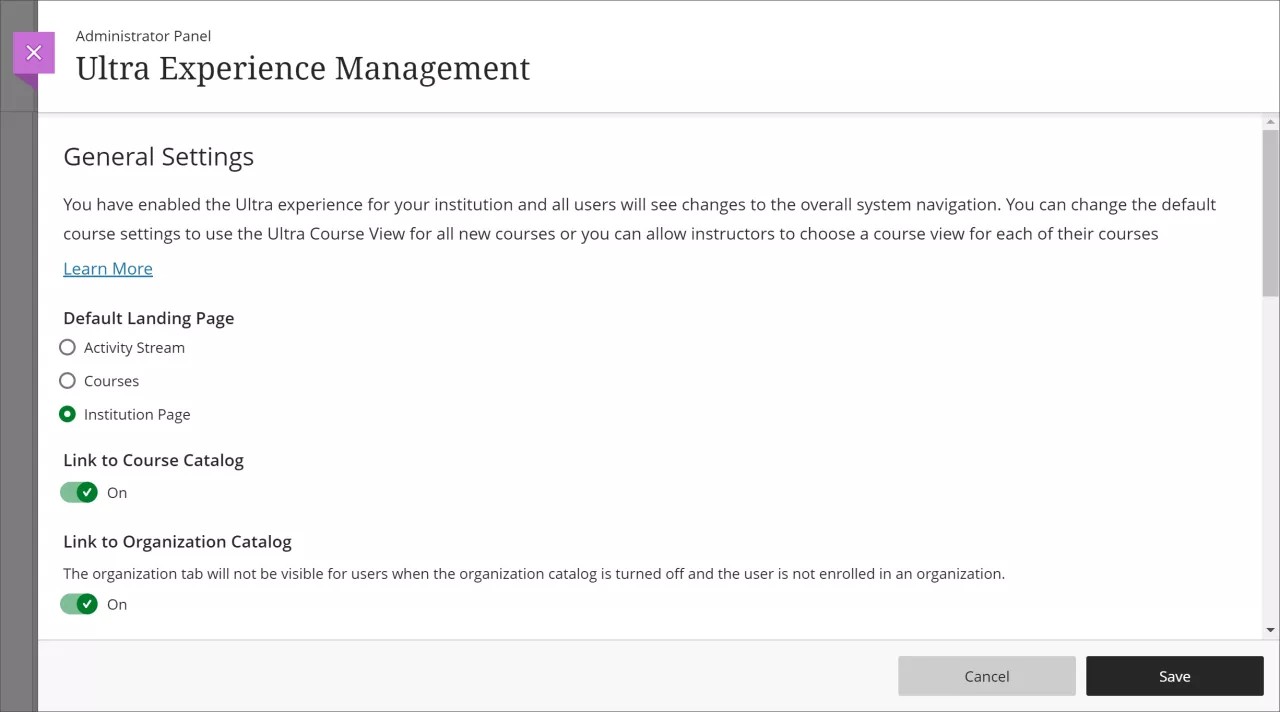The image size is (1280, 712).
Task: Select the Activity Stream landing page option
Action: (x=67, y=347)
